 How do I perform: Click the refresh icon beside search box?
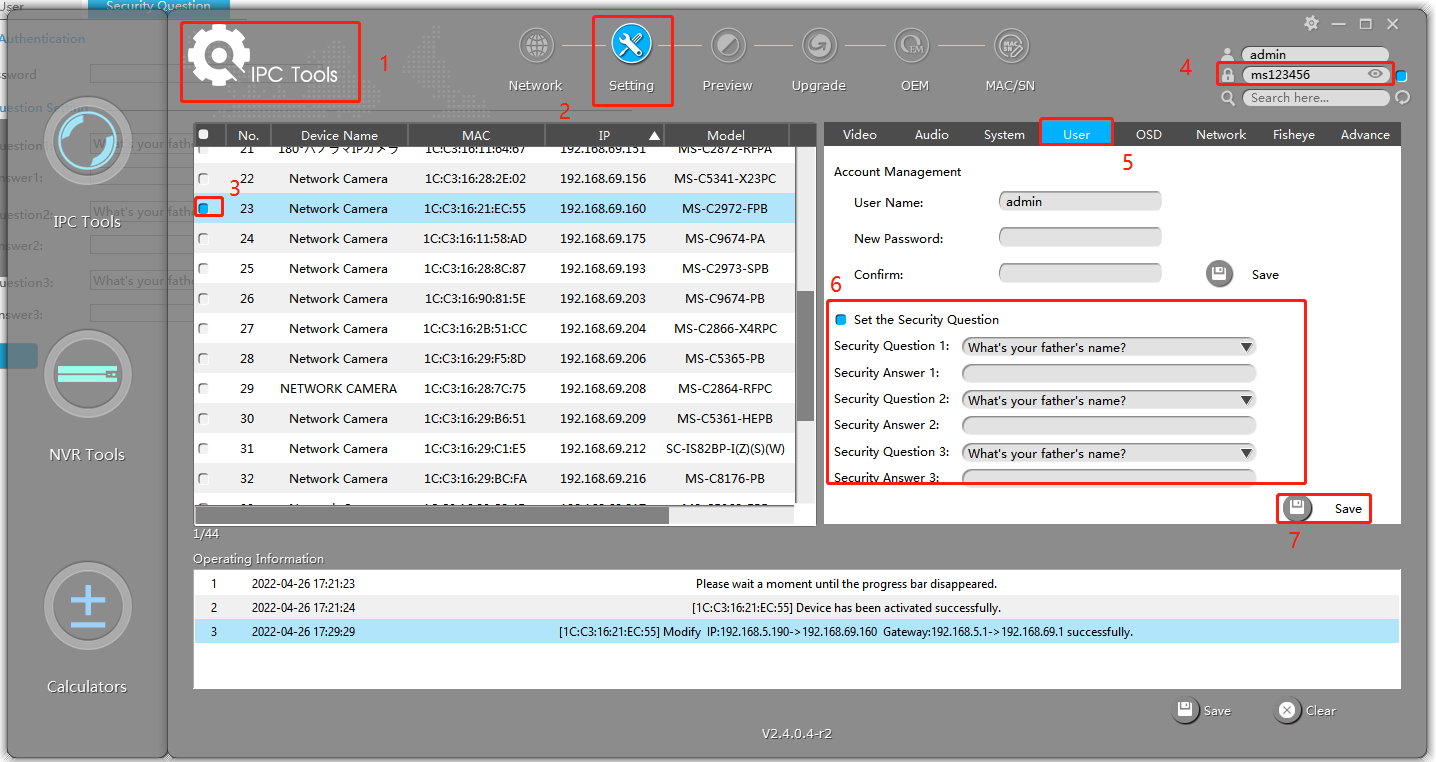click(x=1402, y=97)
